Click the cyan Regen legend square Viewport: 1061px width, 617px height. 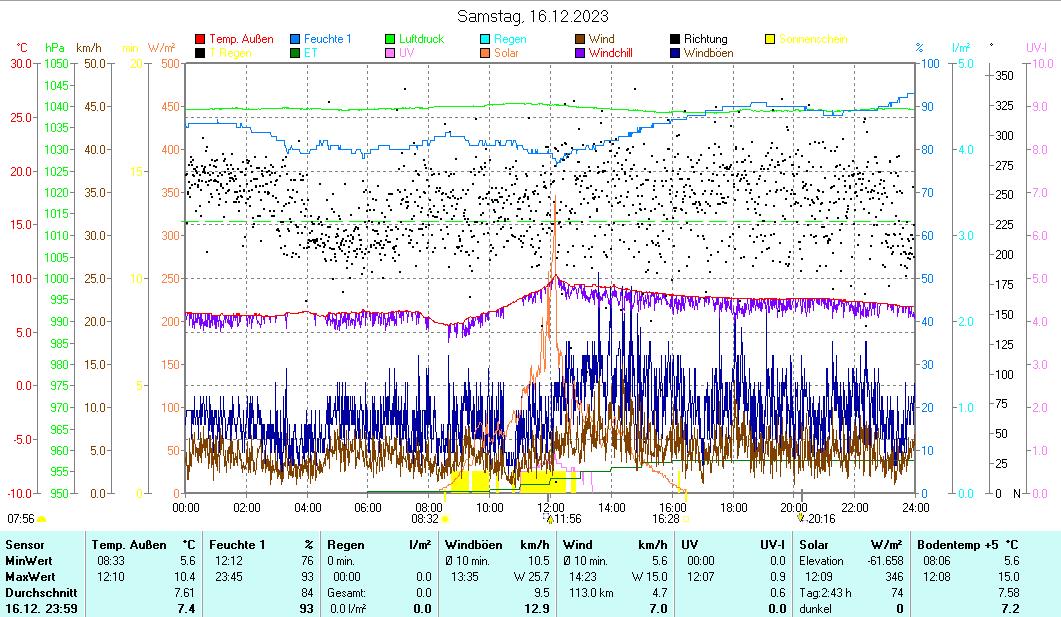pos(485,39)
